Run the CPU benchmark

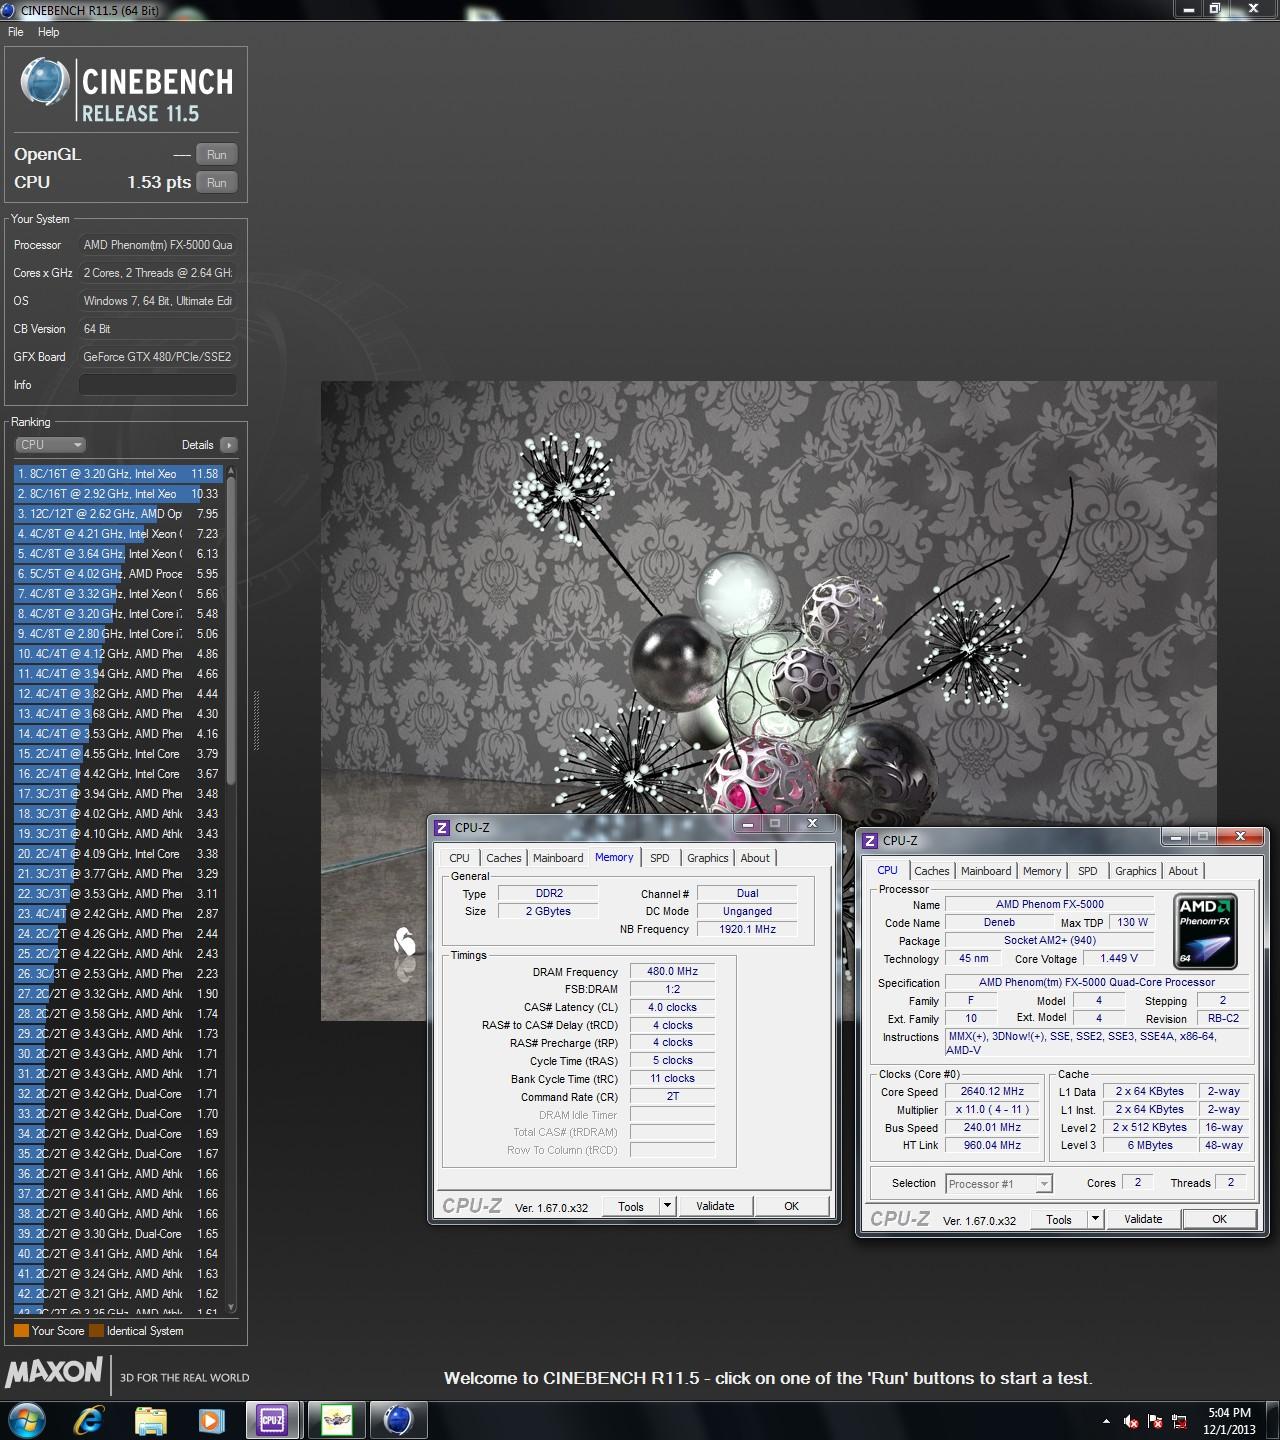click(x=217, y=183)
